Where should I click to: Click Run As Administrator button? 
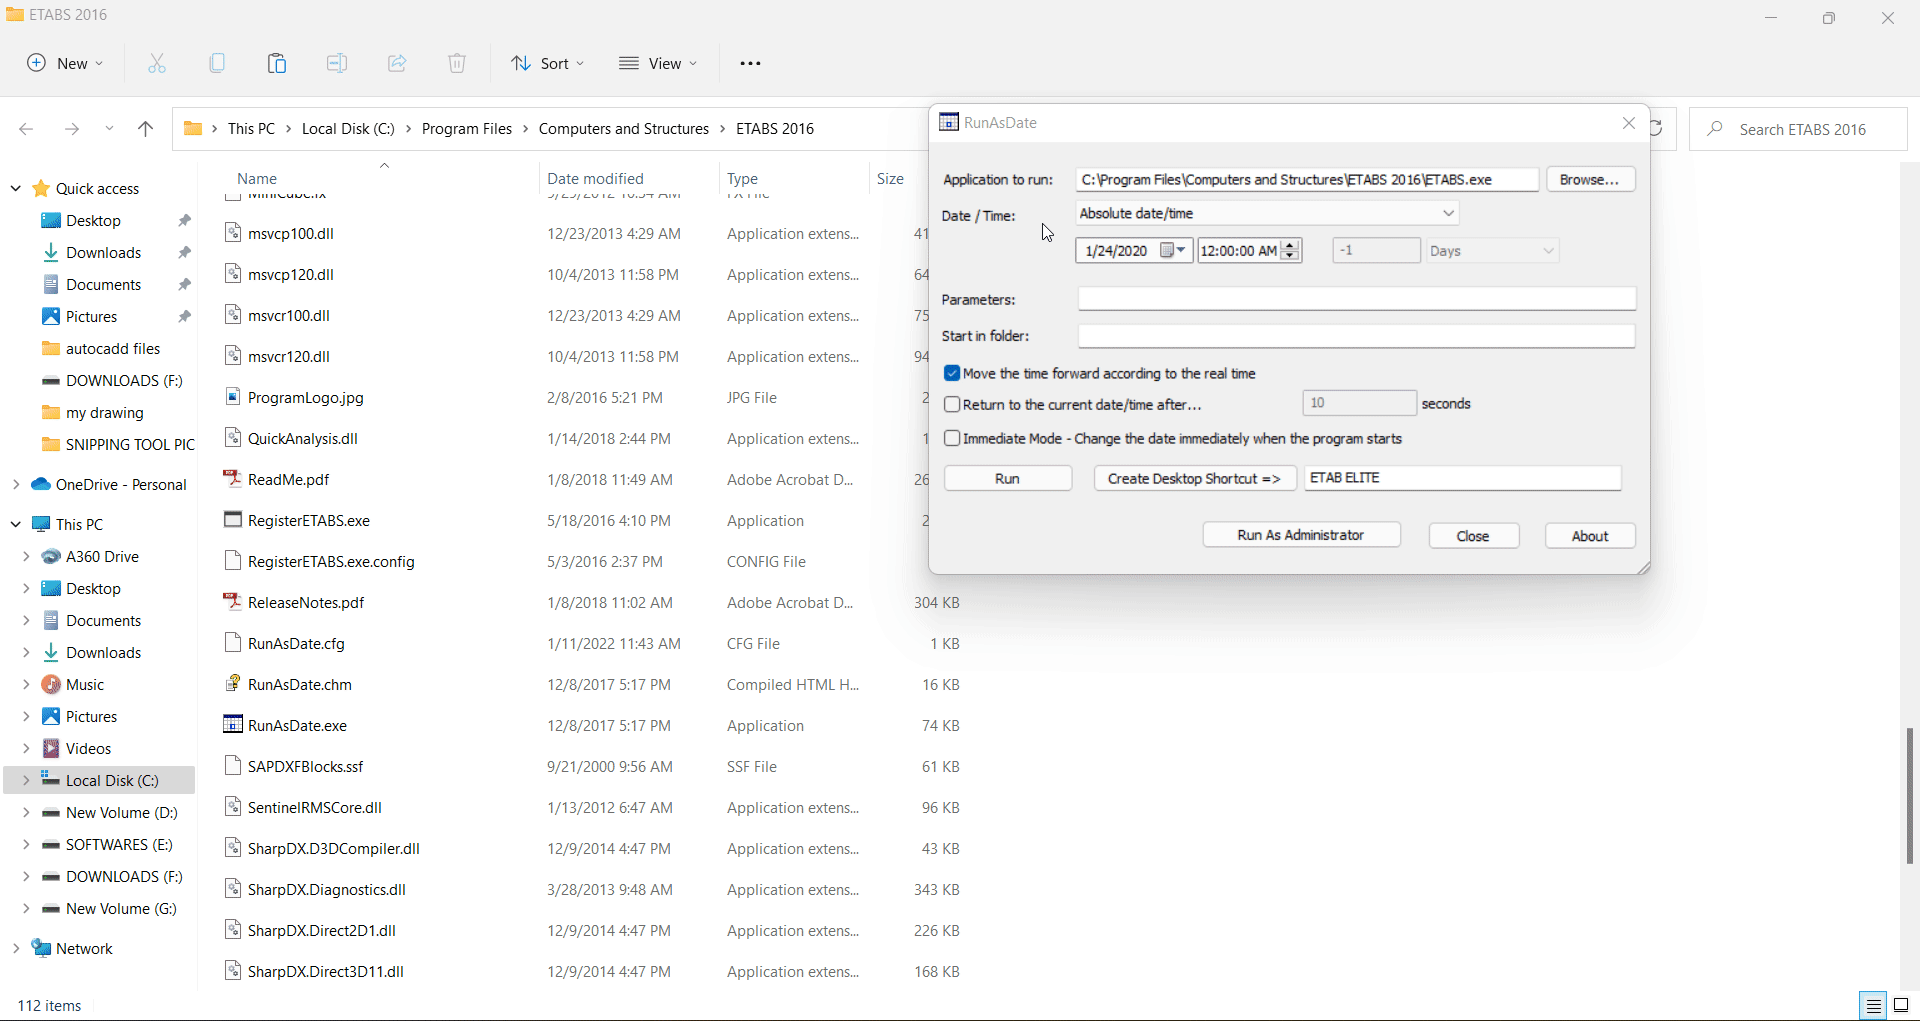tap(1301, 535)
